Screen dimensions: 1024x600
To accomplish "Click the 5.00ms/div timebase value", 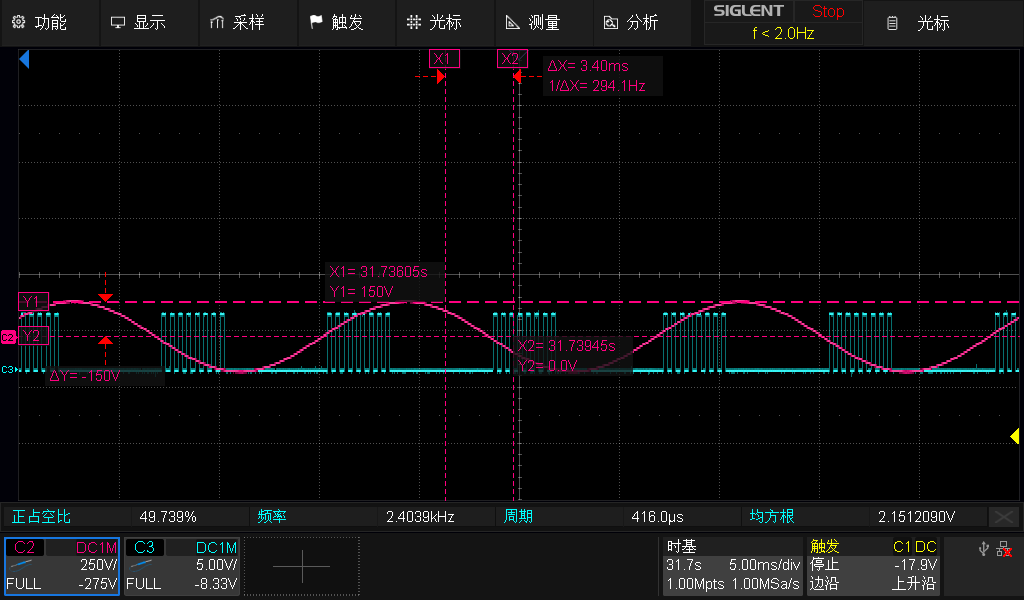I will click(764, 565).
